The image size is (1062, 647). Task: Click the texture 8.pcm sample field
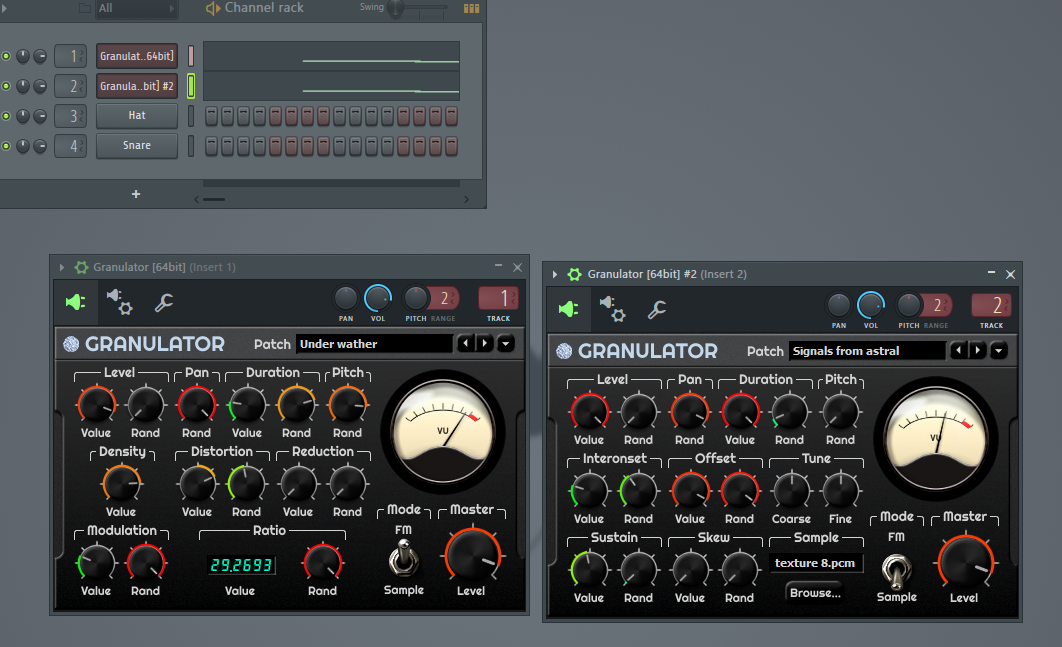click(x=815, y=563)
